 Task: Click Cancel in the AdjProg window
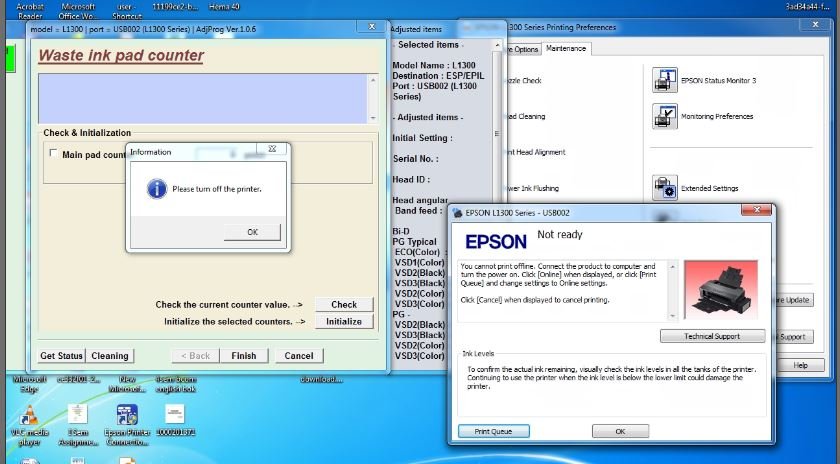coord(298,356)
